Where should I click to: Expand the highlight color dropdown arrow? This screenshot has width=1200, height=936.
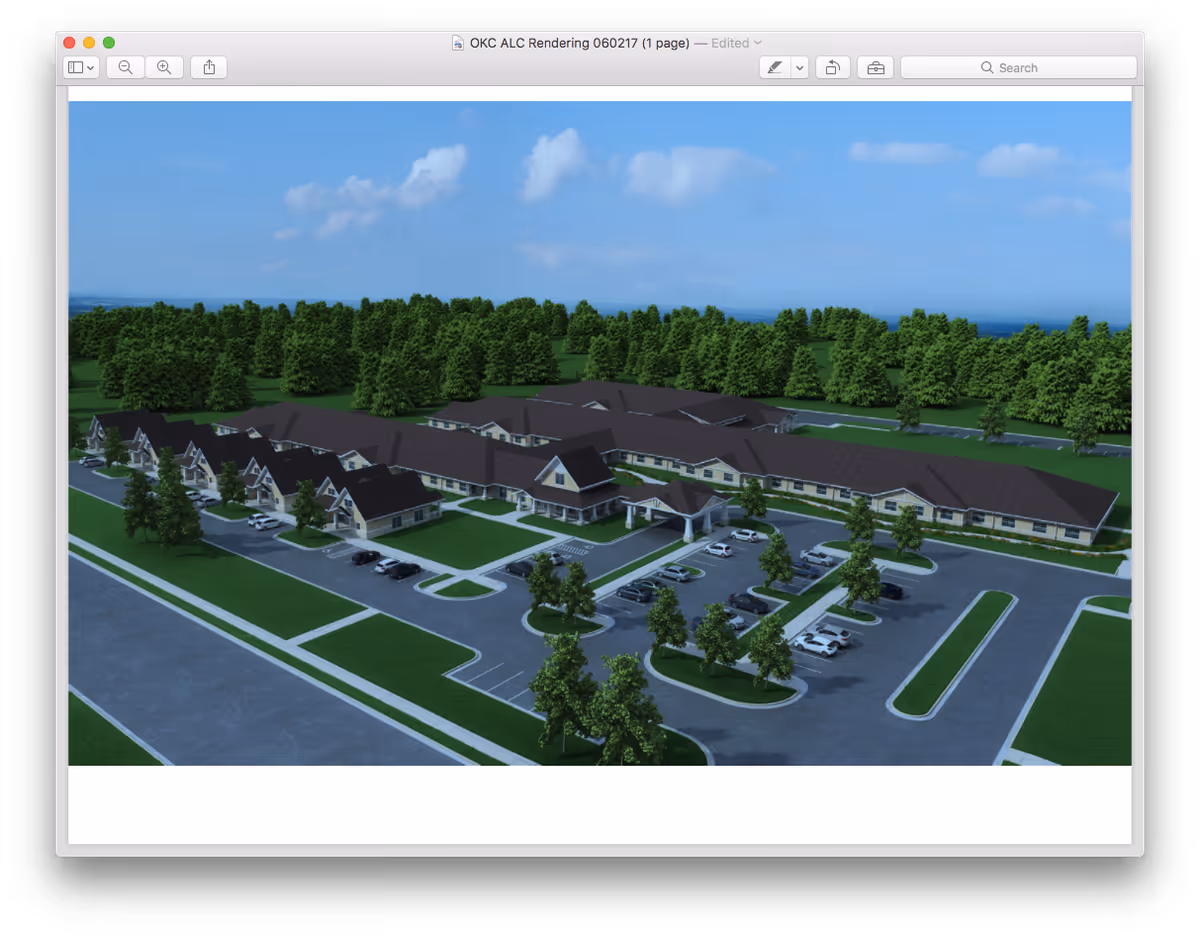click(799, 68)
